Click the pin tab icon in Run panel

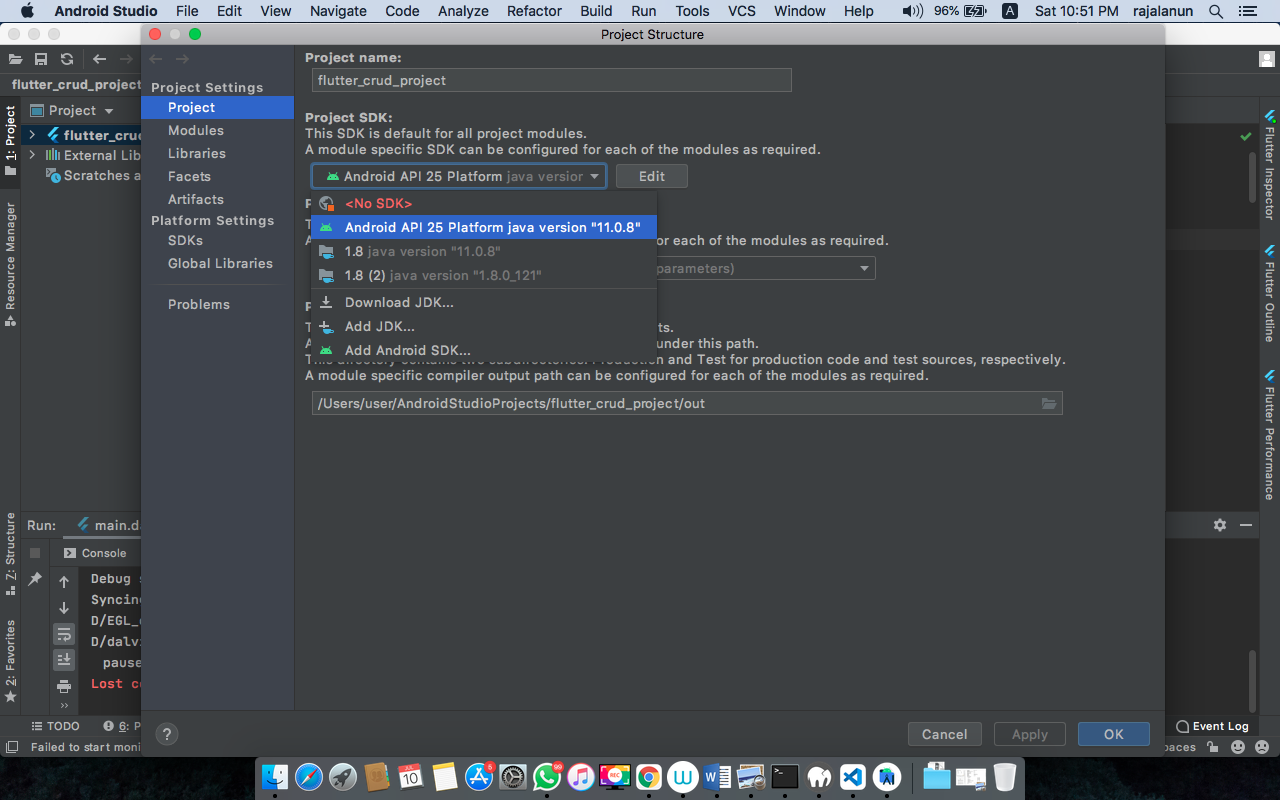pyautogui.click(x=35, y=579)
